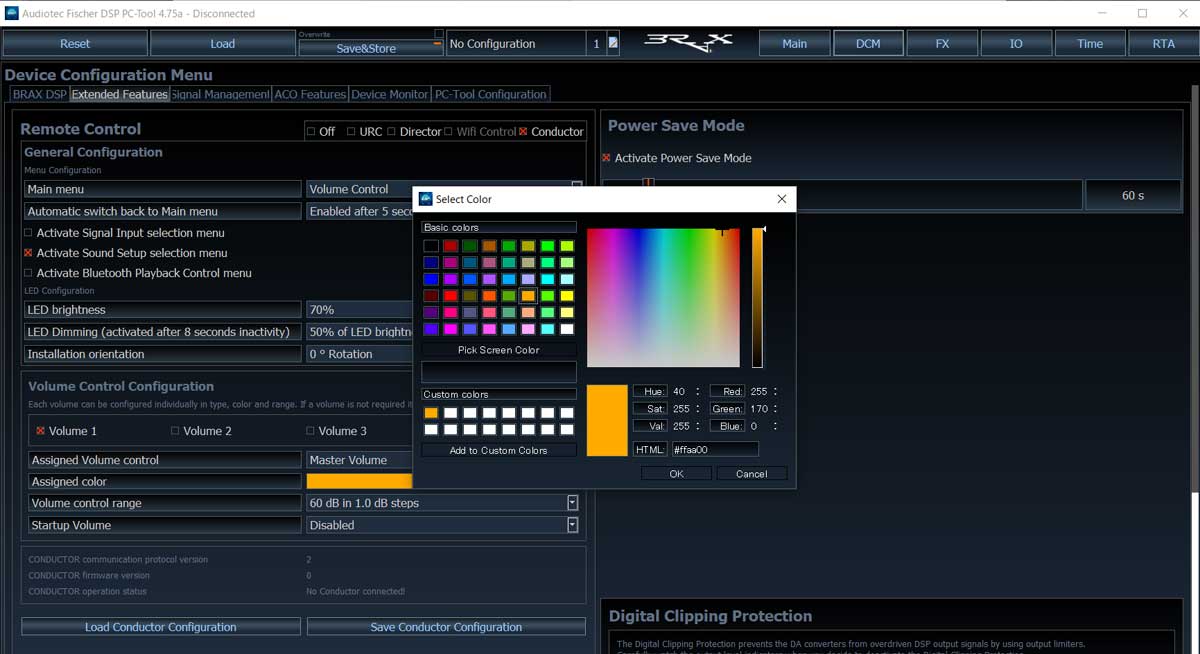Close the Select Color dialog
Image resolution: width=1200 pixels, height=654 pixels.
click(x=781, y=199)
